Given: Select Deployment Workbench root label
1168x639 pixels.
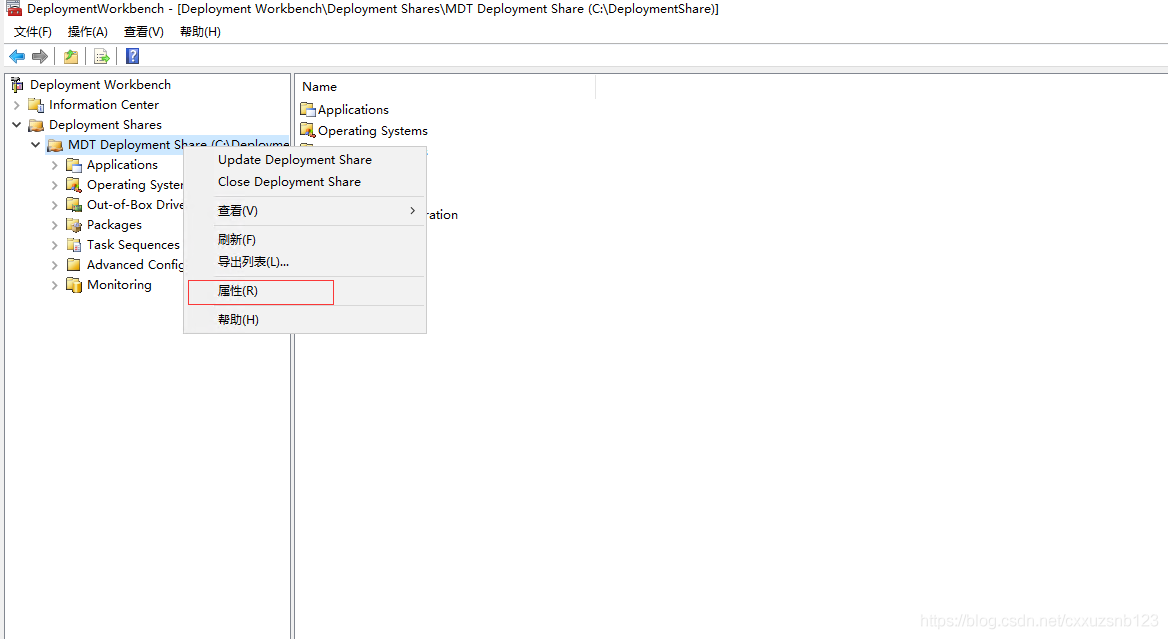Looking at the screenshot, I should point(101,84).
